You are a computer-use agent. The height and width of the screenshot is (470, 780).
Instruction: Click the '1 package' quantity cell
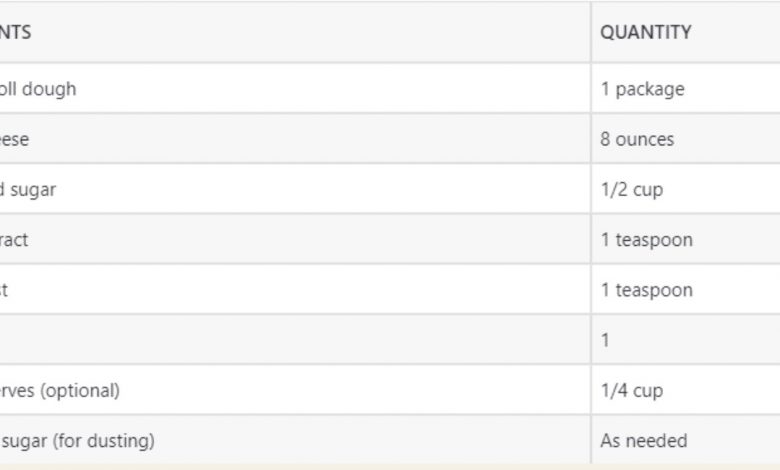[642, 89]
